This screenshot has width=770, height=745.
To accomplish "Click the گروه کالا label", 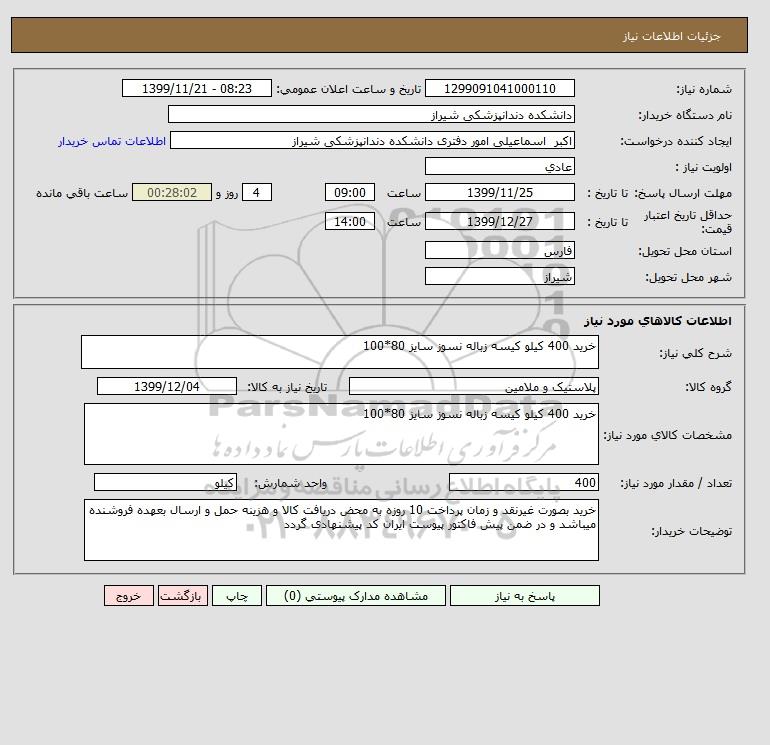I will (x=708, y=387).
